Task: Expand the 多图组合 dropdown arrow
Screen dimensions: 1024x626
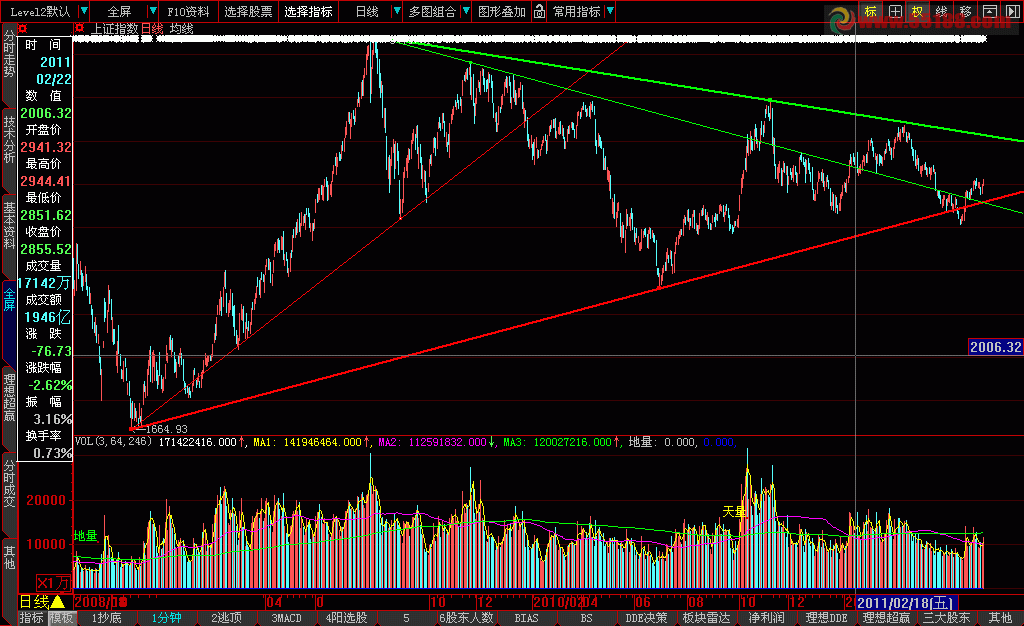Action: [466, 11]
